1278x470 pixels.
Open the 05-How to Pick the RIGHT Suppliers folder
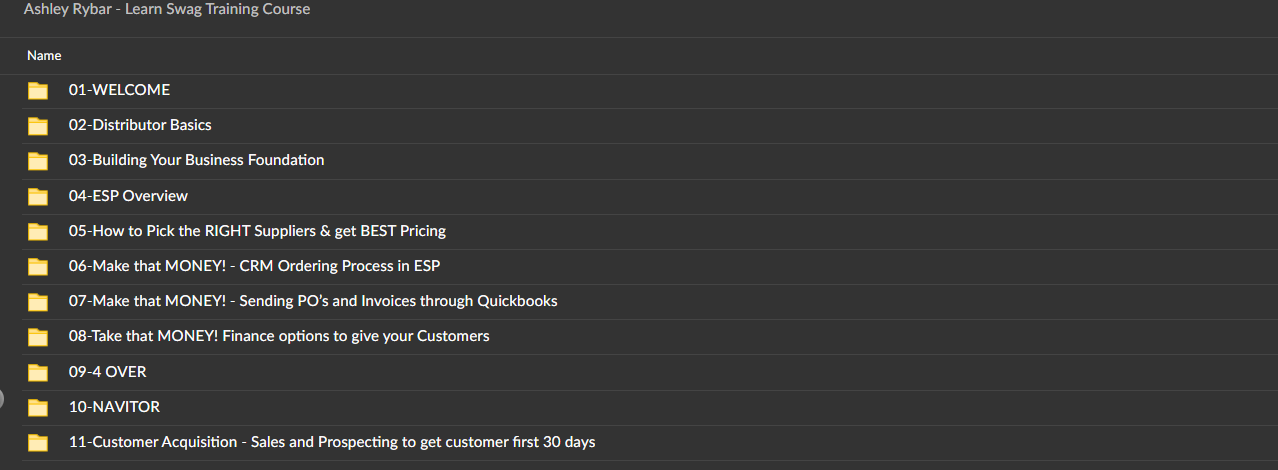pyautogui.click(x=257, y=231)
